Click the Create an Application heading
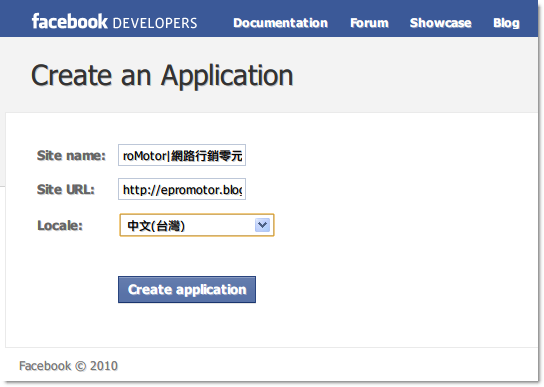This screenshot has width=544, height=387. pyautogui.click(x=162, y=76)
